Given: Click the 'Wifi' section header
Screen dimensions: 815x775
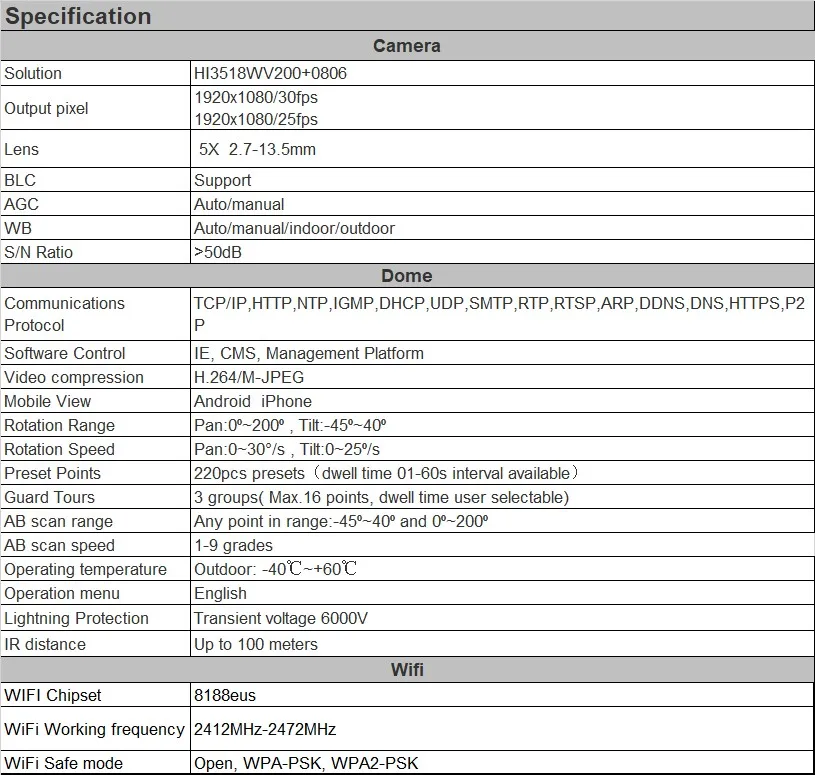Looking at the screenshot, I should 407,669.
